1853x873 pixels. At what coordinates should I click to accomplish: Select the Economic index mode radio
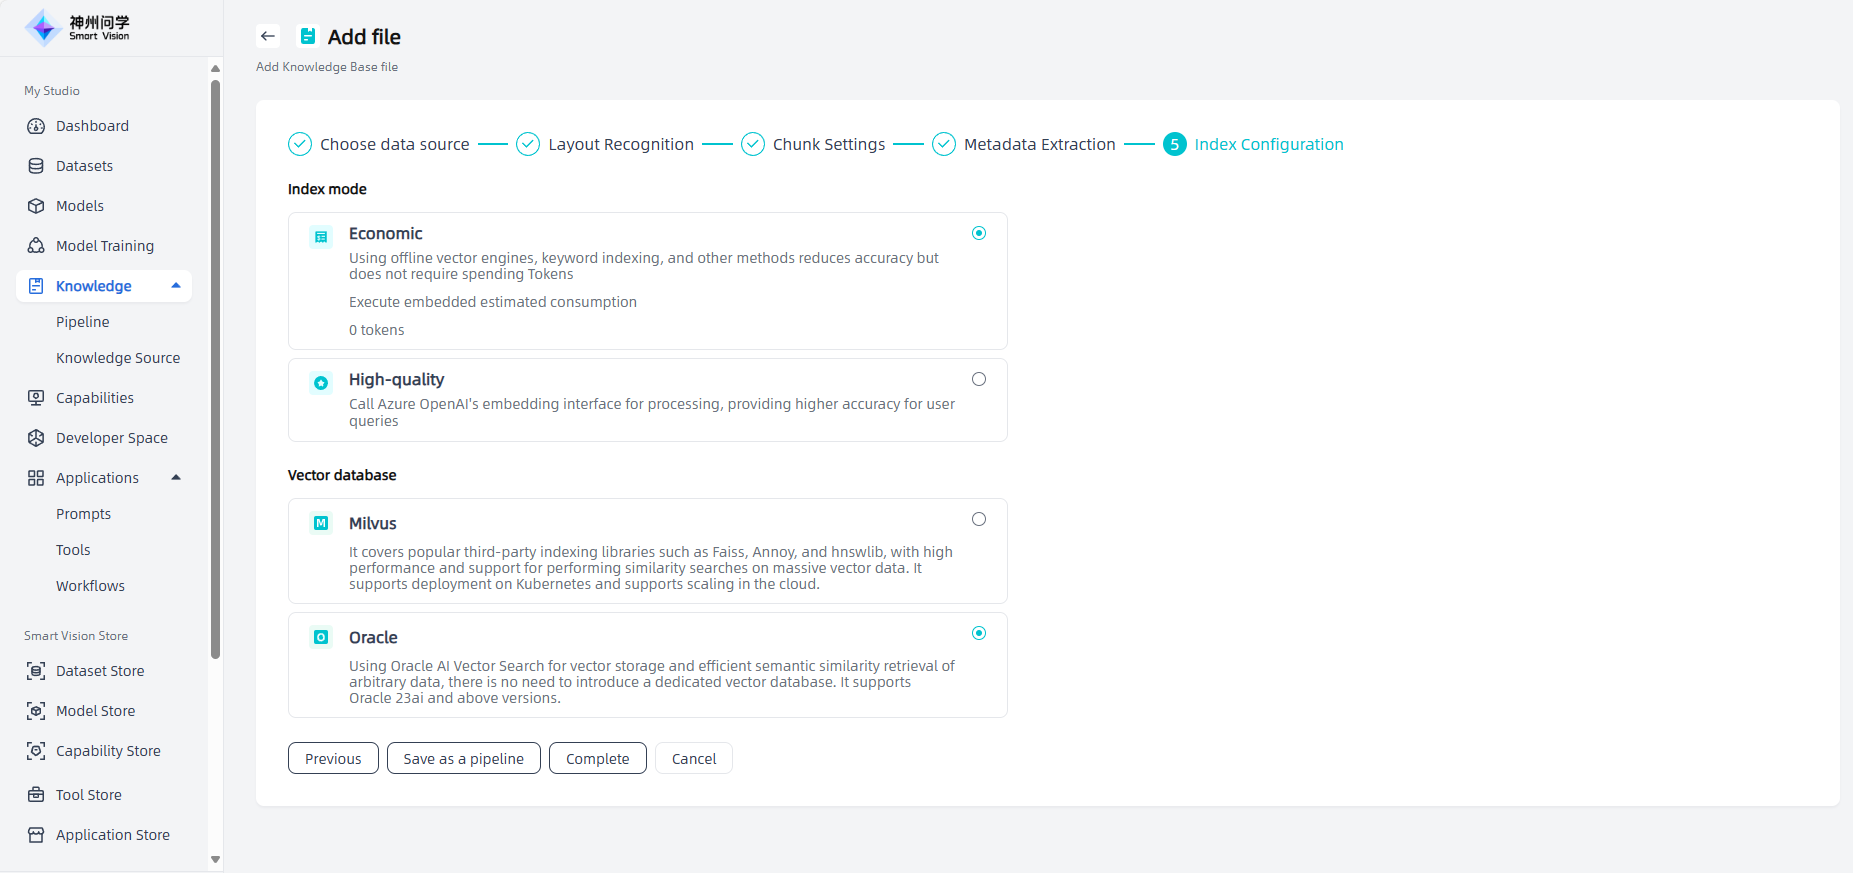tap(979, 233)
